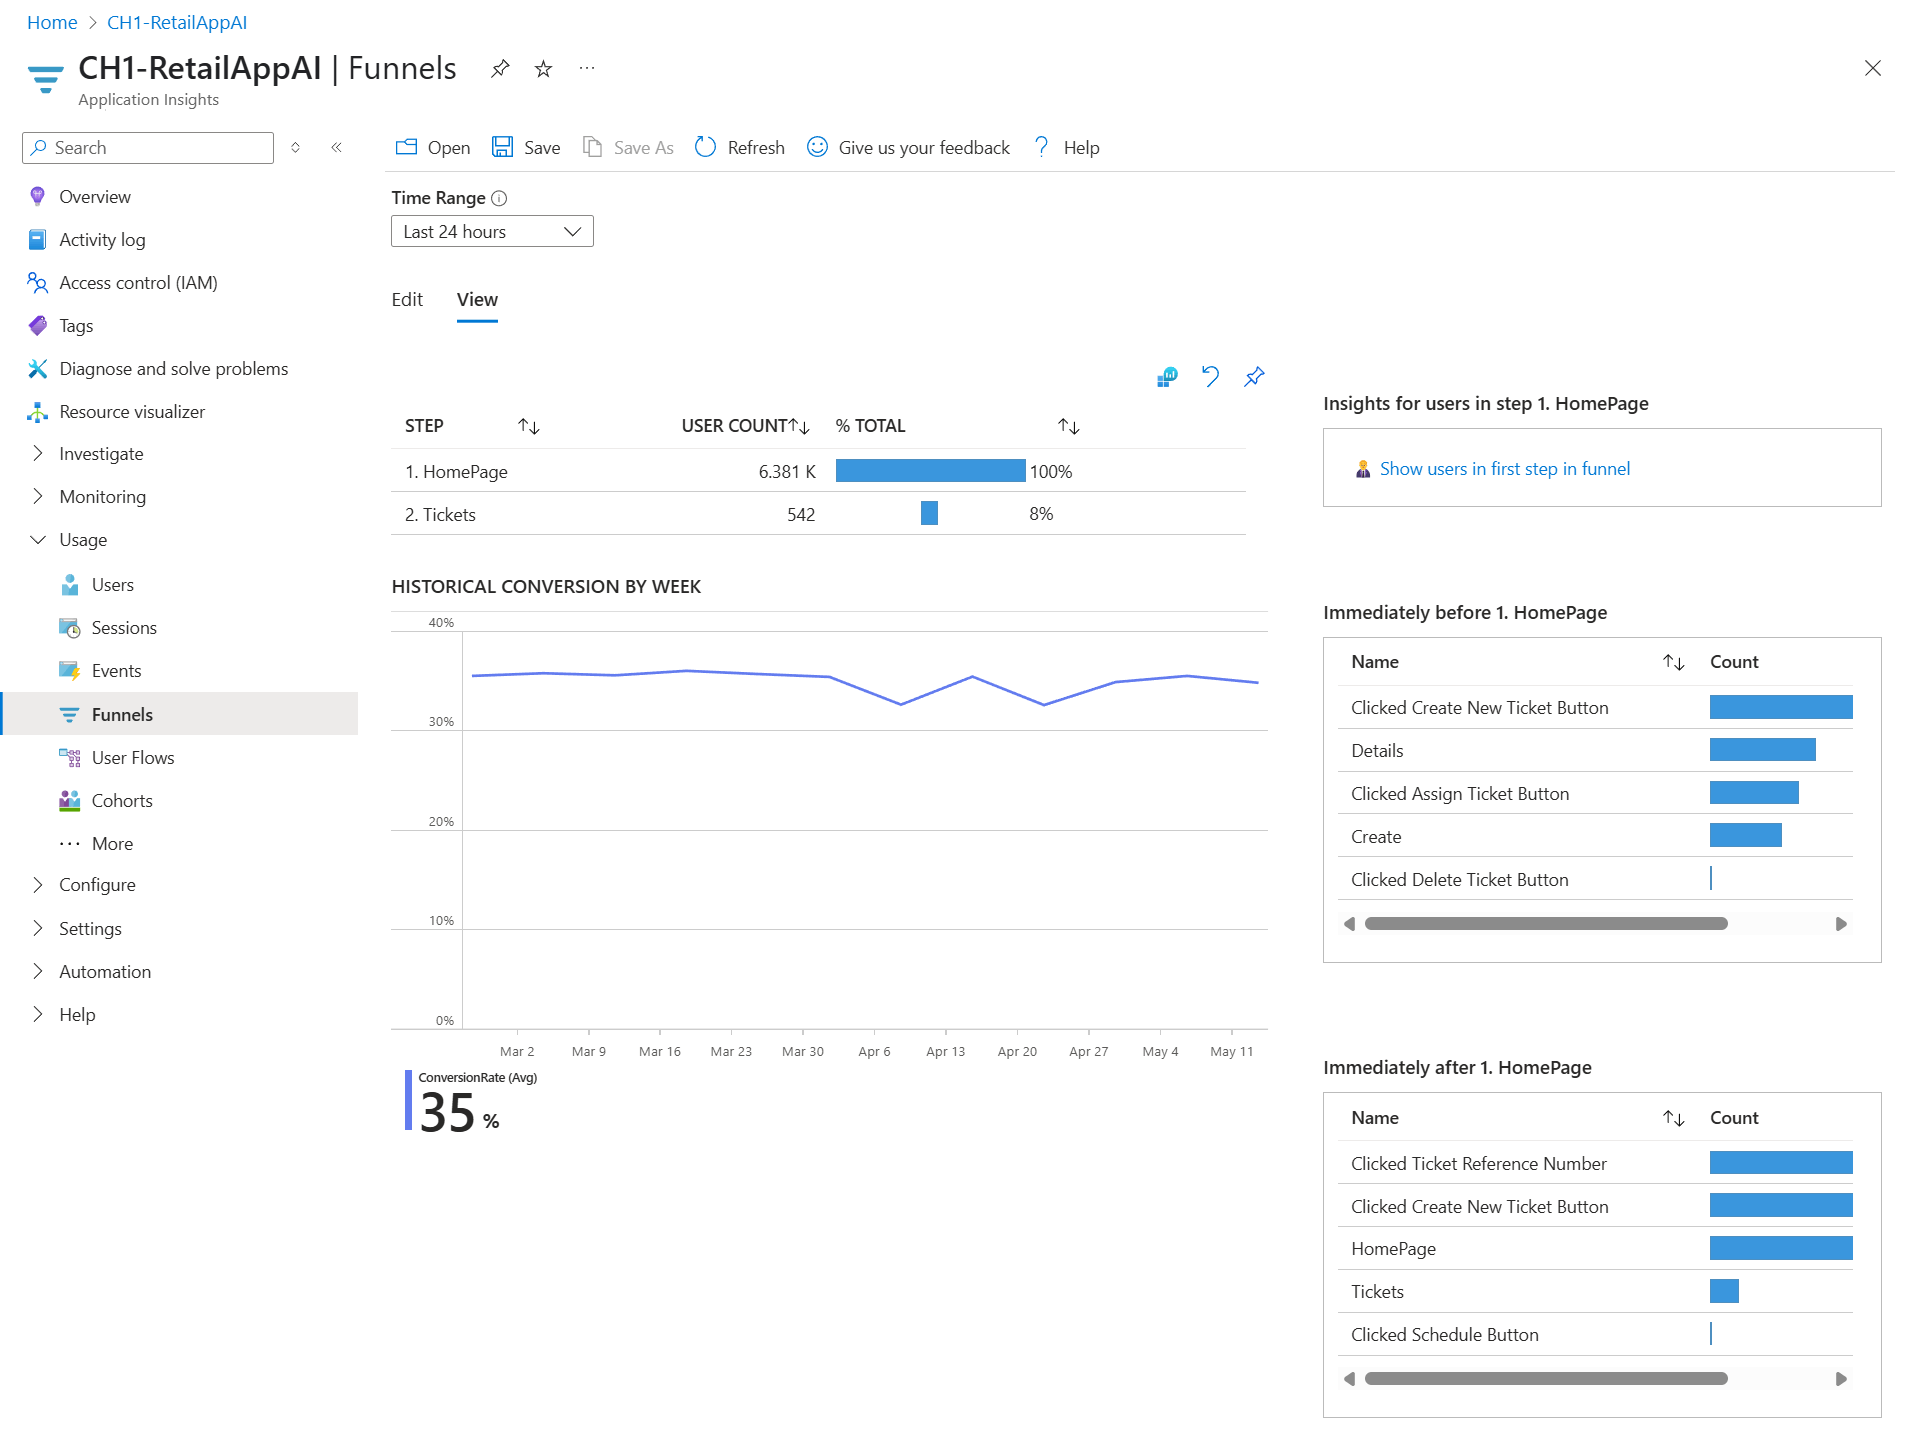Sort the % TOTAL column
Image resolution: width=1920 pixels, height=1440 pixels.
1069,426
